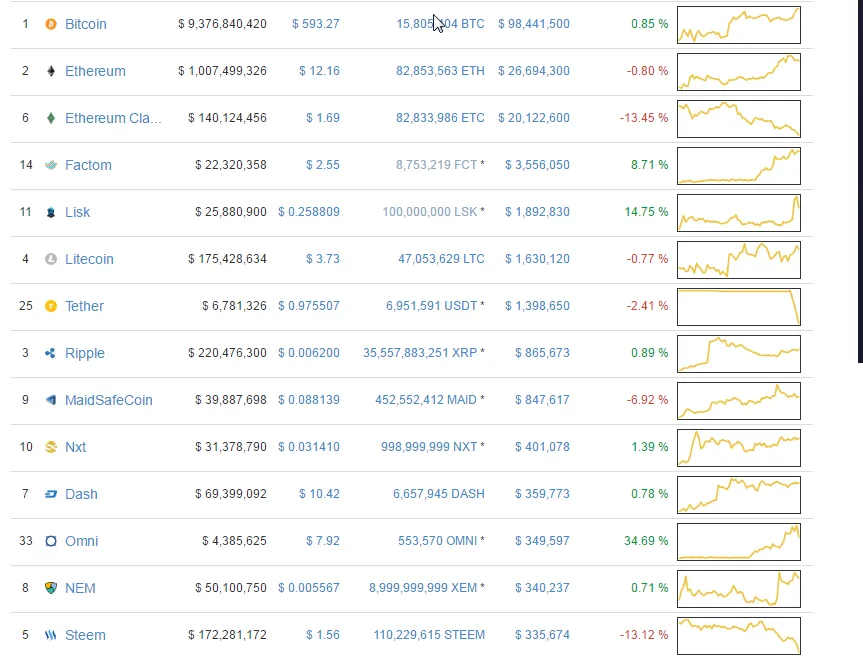Viewport: 863px width, 659px height.
Task: Open the Ethereum name link
Action: (95, 71)
